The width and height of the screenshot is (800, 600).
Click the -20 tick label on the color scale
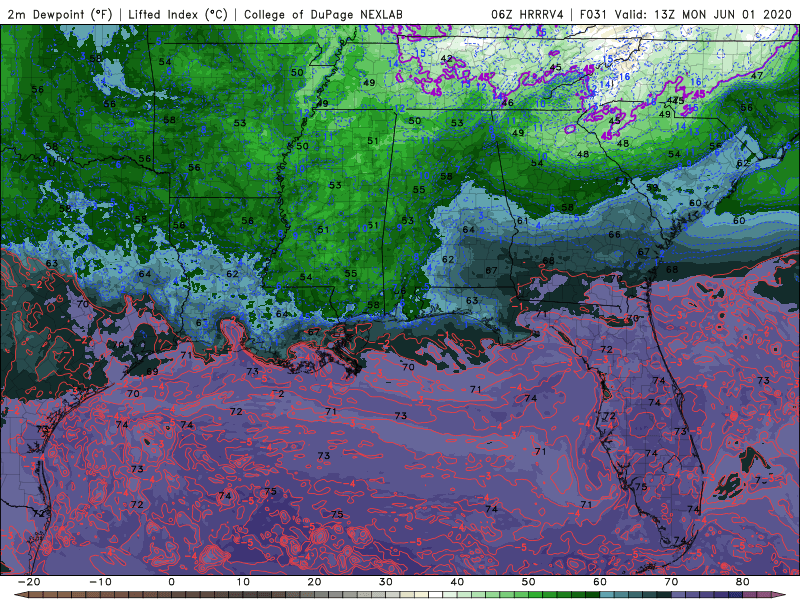coord(29,582)
